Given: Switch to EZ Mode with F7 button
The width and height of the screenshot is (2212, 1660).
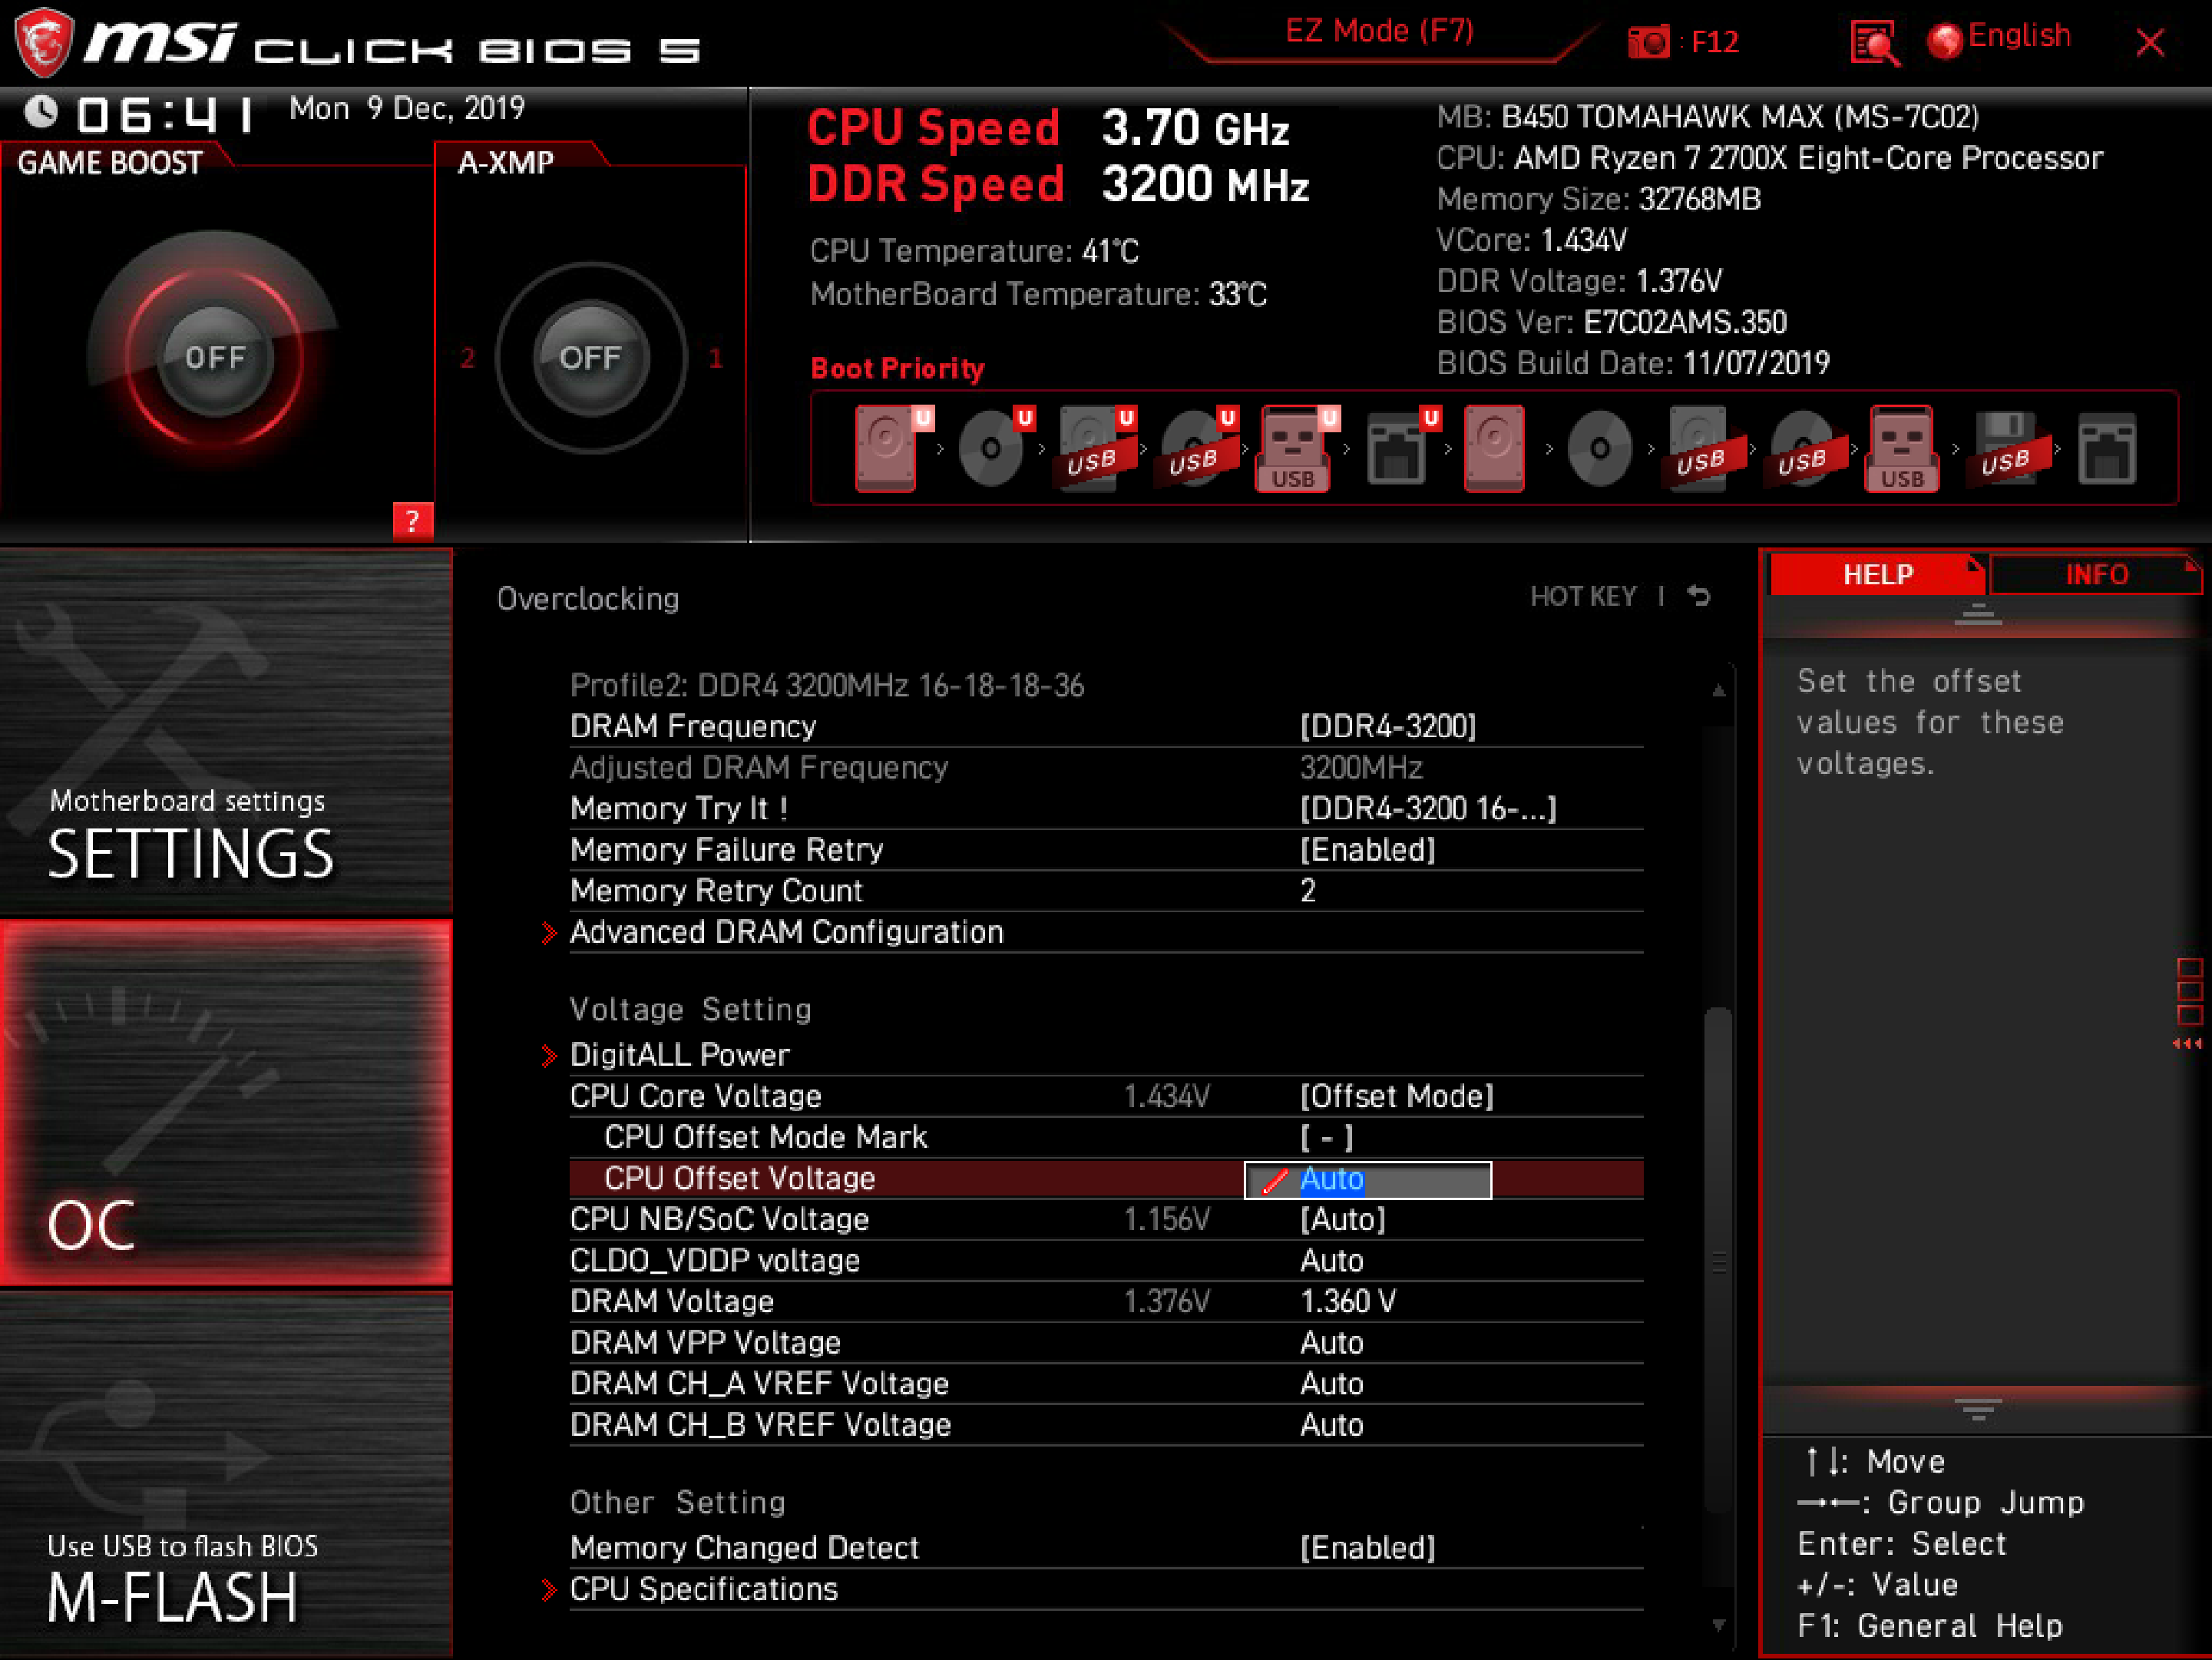Looking at the screenshot, I should (x=1380, y=30).
